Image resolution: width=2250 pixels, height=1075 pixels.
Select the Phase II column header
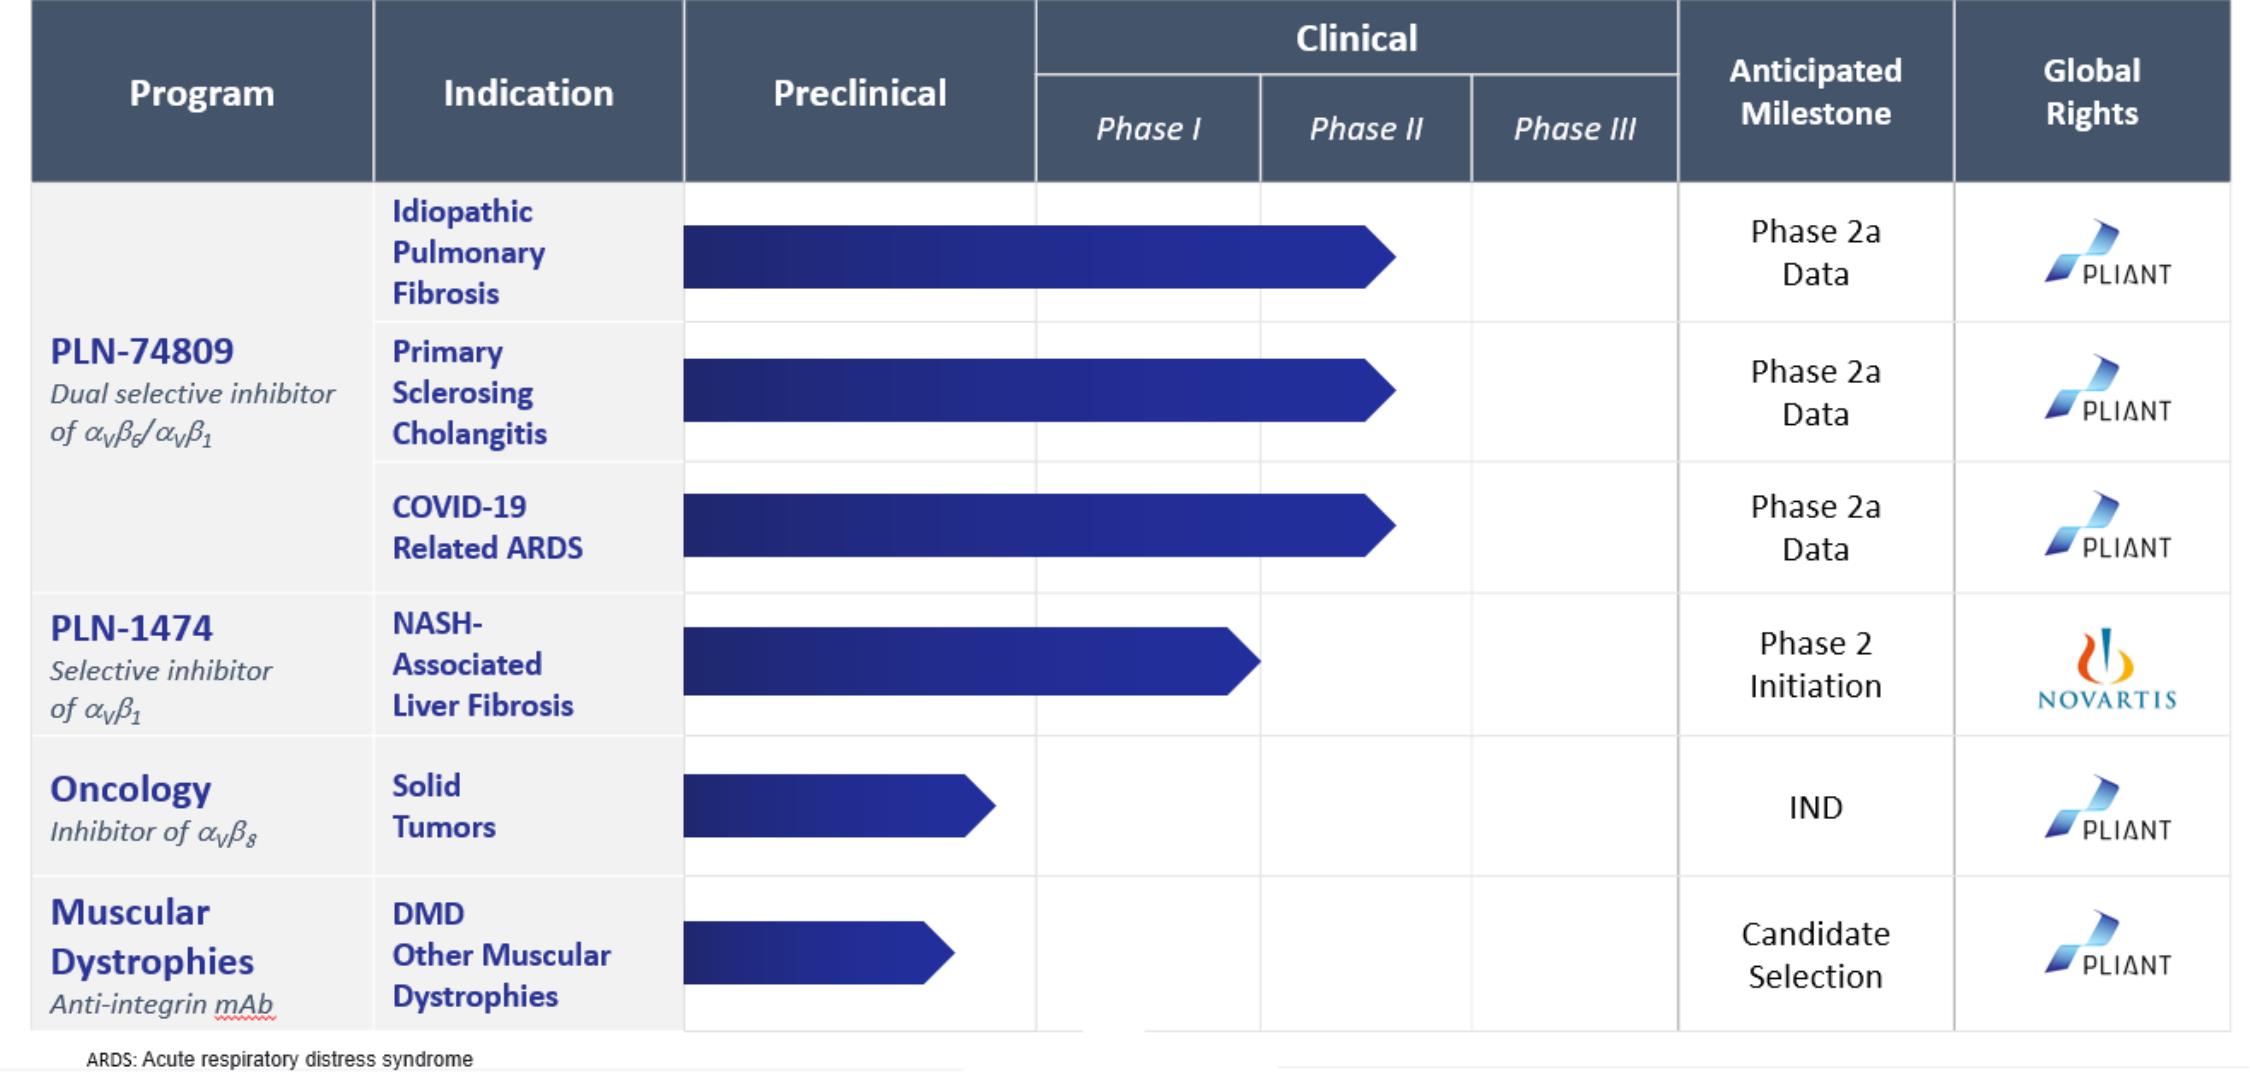coord(1366,128)
